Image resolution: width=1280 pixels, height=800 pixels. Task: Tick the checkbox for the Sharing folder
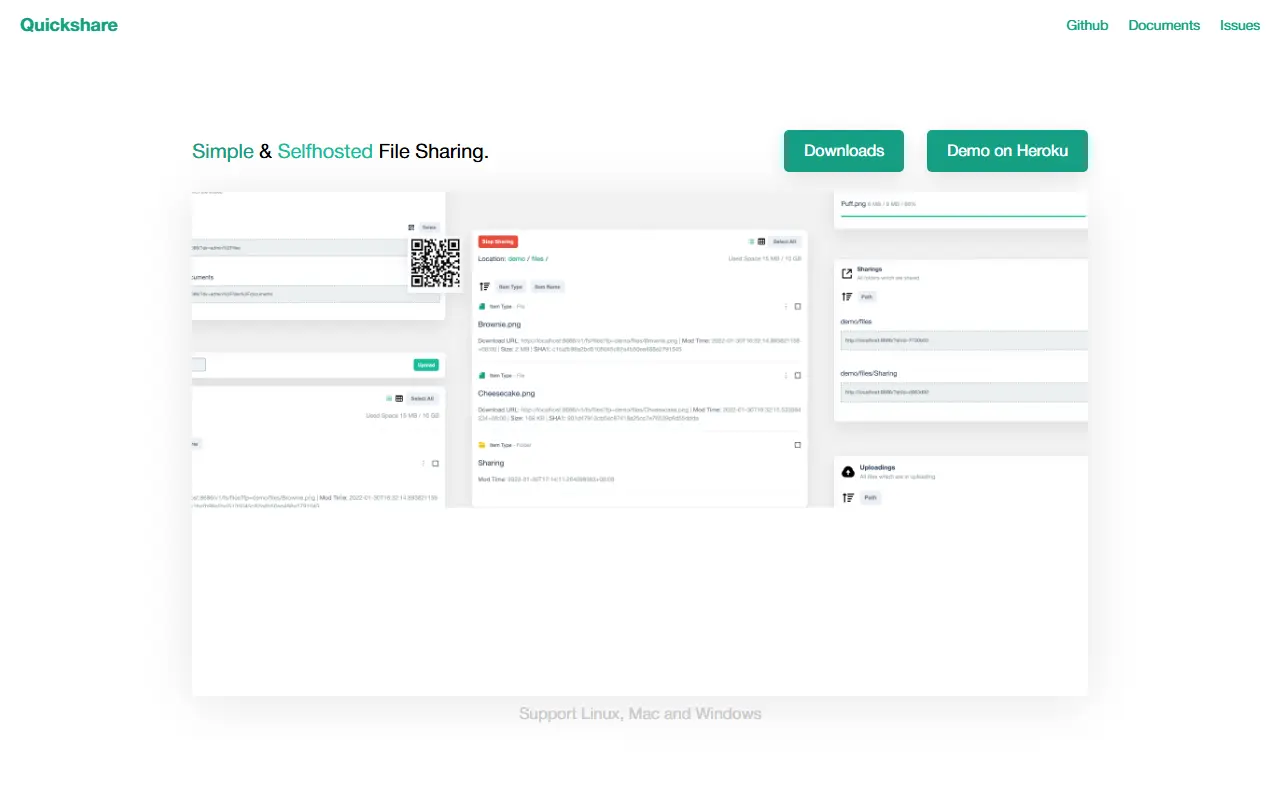point(798,445)
